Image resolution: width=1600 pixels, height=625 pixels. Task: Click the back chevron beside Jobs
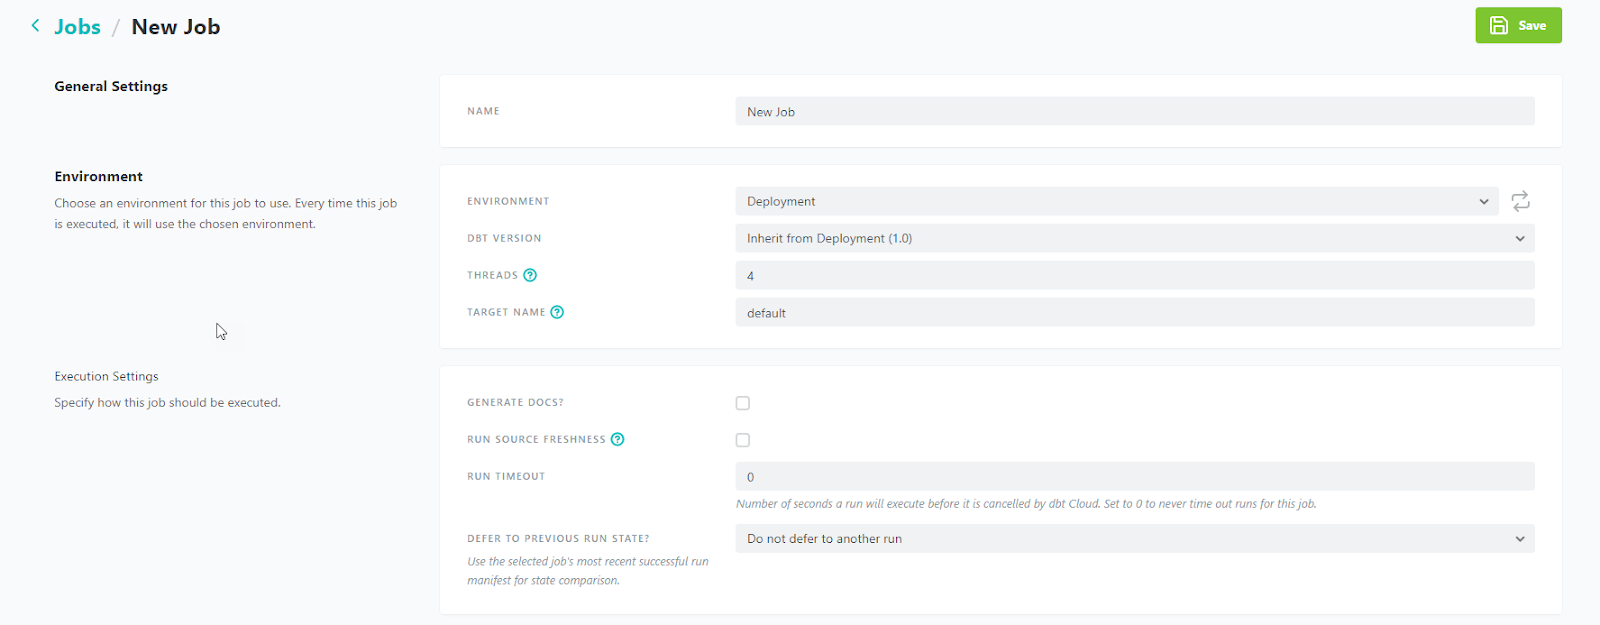point(36,26)
